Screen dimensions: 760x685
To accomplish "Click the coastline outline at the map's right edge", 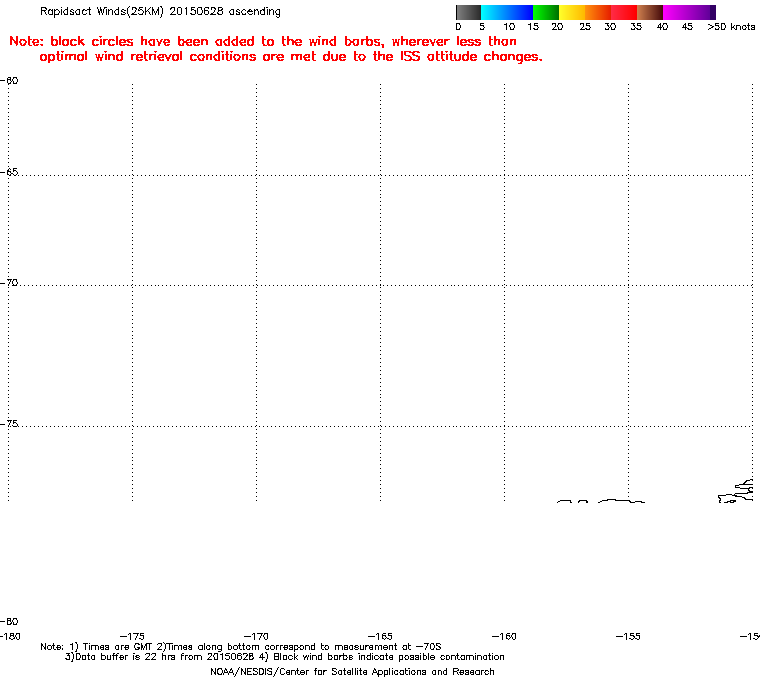I will (x=736, y=491).
